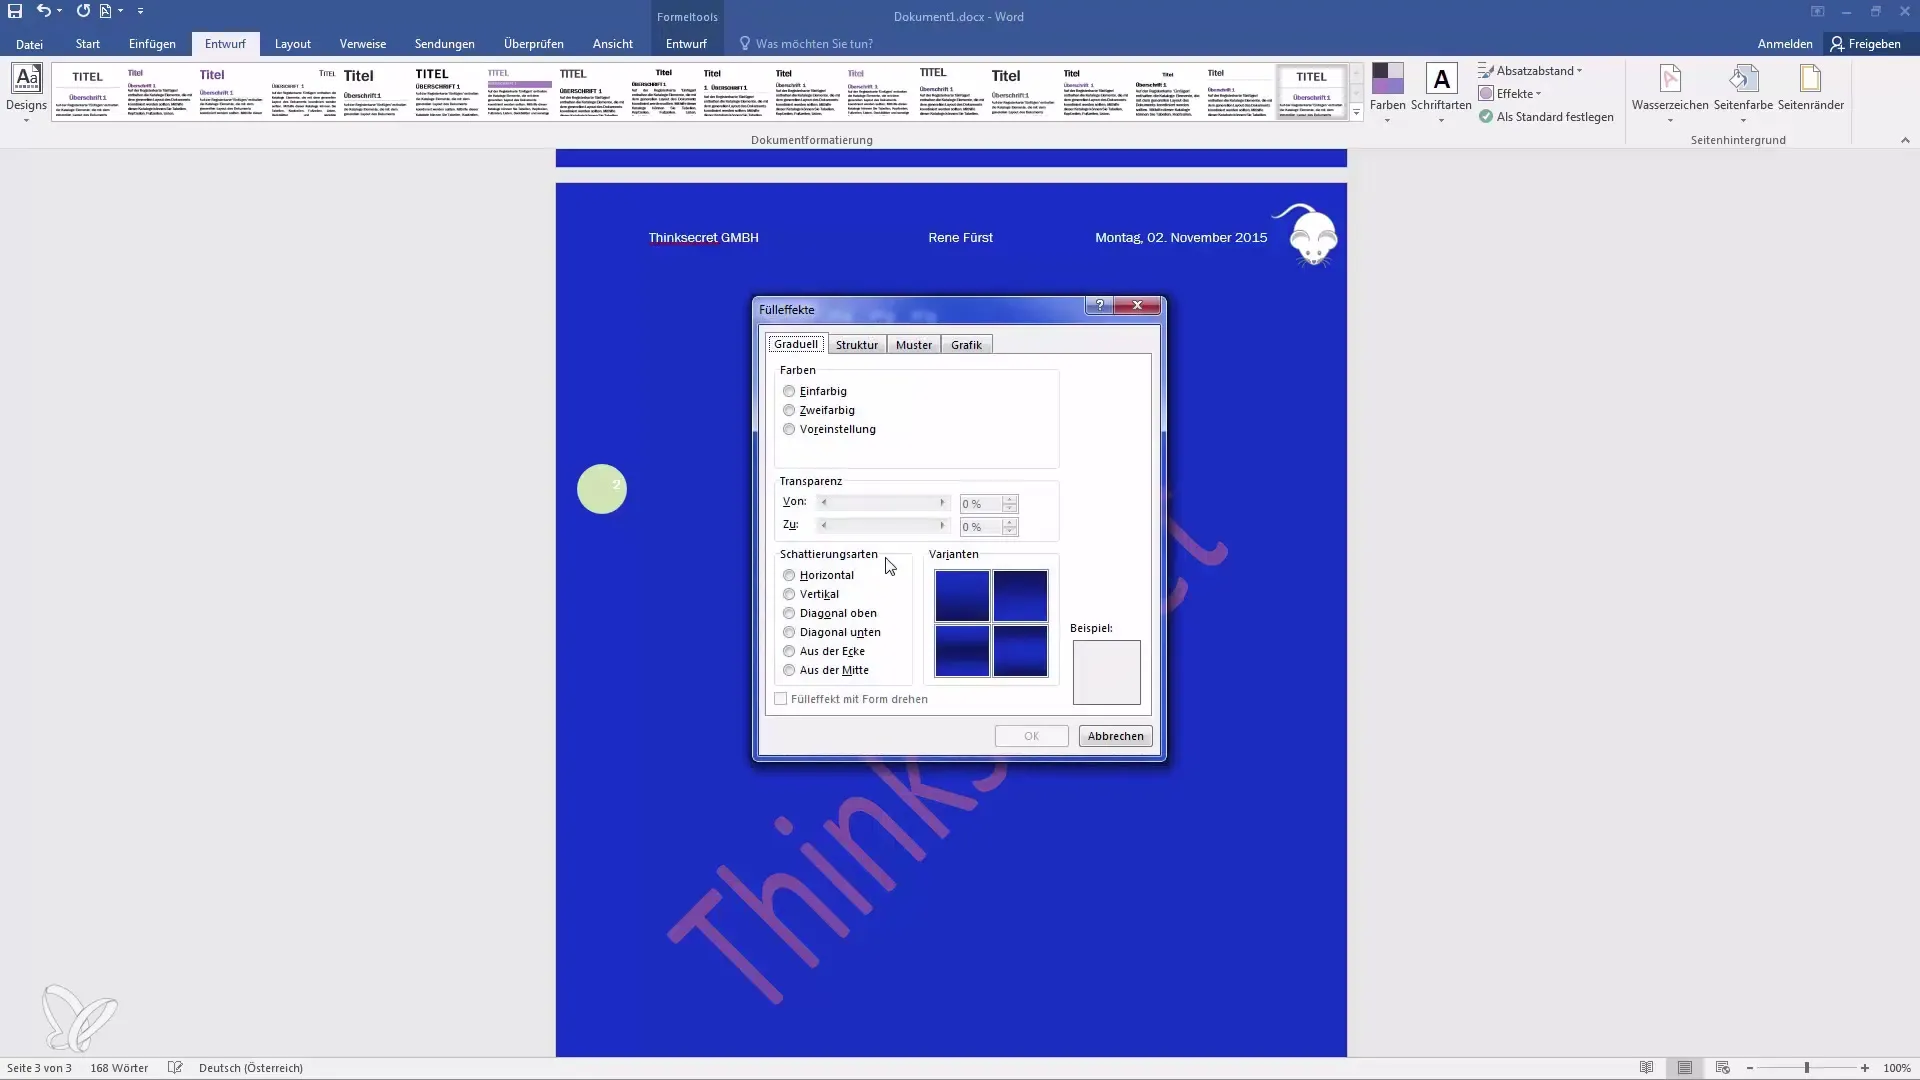Select the top-left gradient variant
This screenshot has height=1080, width=1920.
click(962, 596)
